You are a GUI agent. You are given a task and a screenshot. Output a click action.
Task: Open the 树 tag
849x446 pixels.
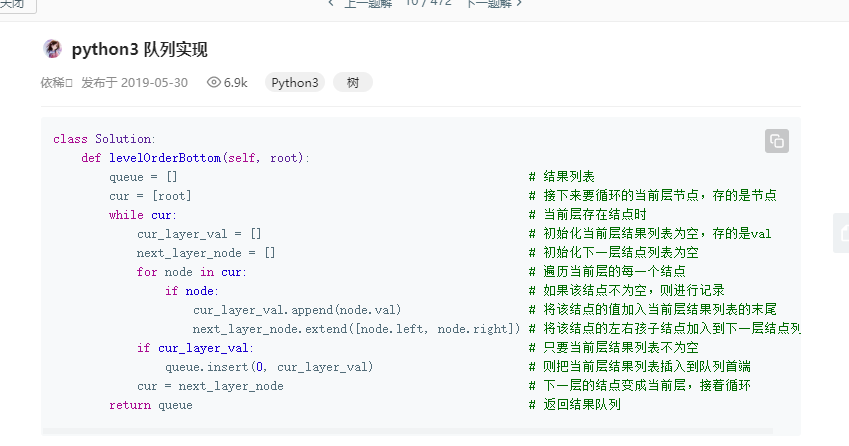pyautogui.click(x=353, y=83)
